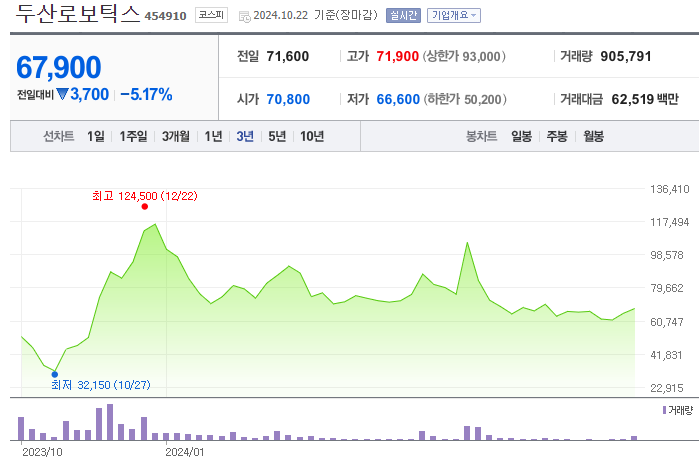Click the down triangle icon next to 3,700
The height and width of the screenshot is (459, 699).
point(62,94)
